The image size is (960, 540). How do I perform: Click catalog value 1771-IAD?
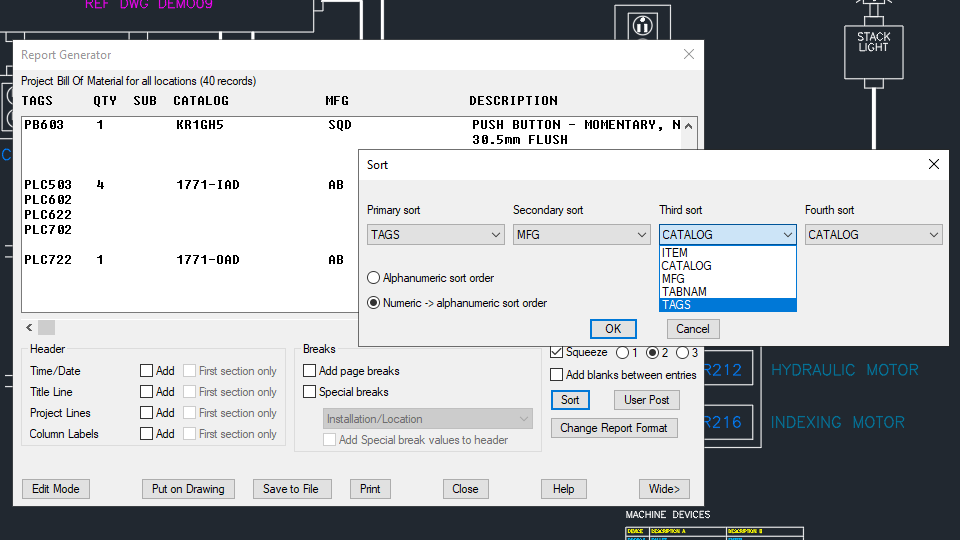pyautogui.click(x=208, y=184)
